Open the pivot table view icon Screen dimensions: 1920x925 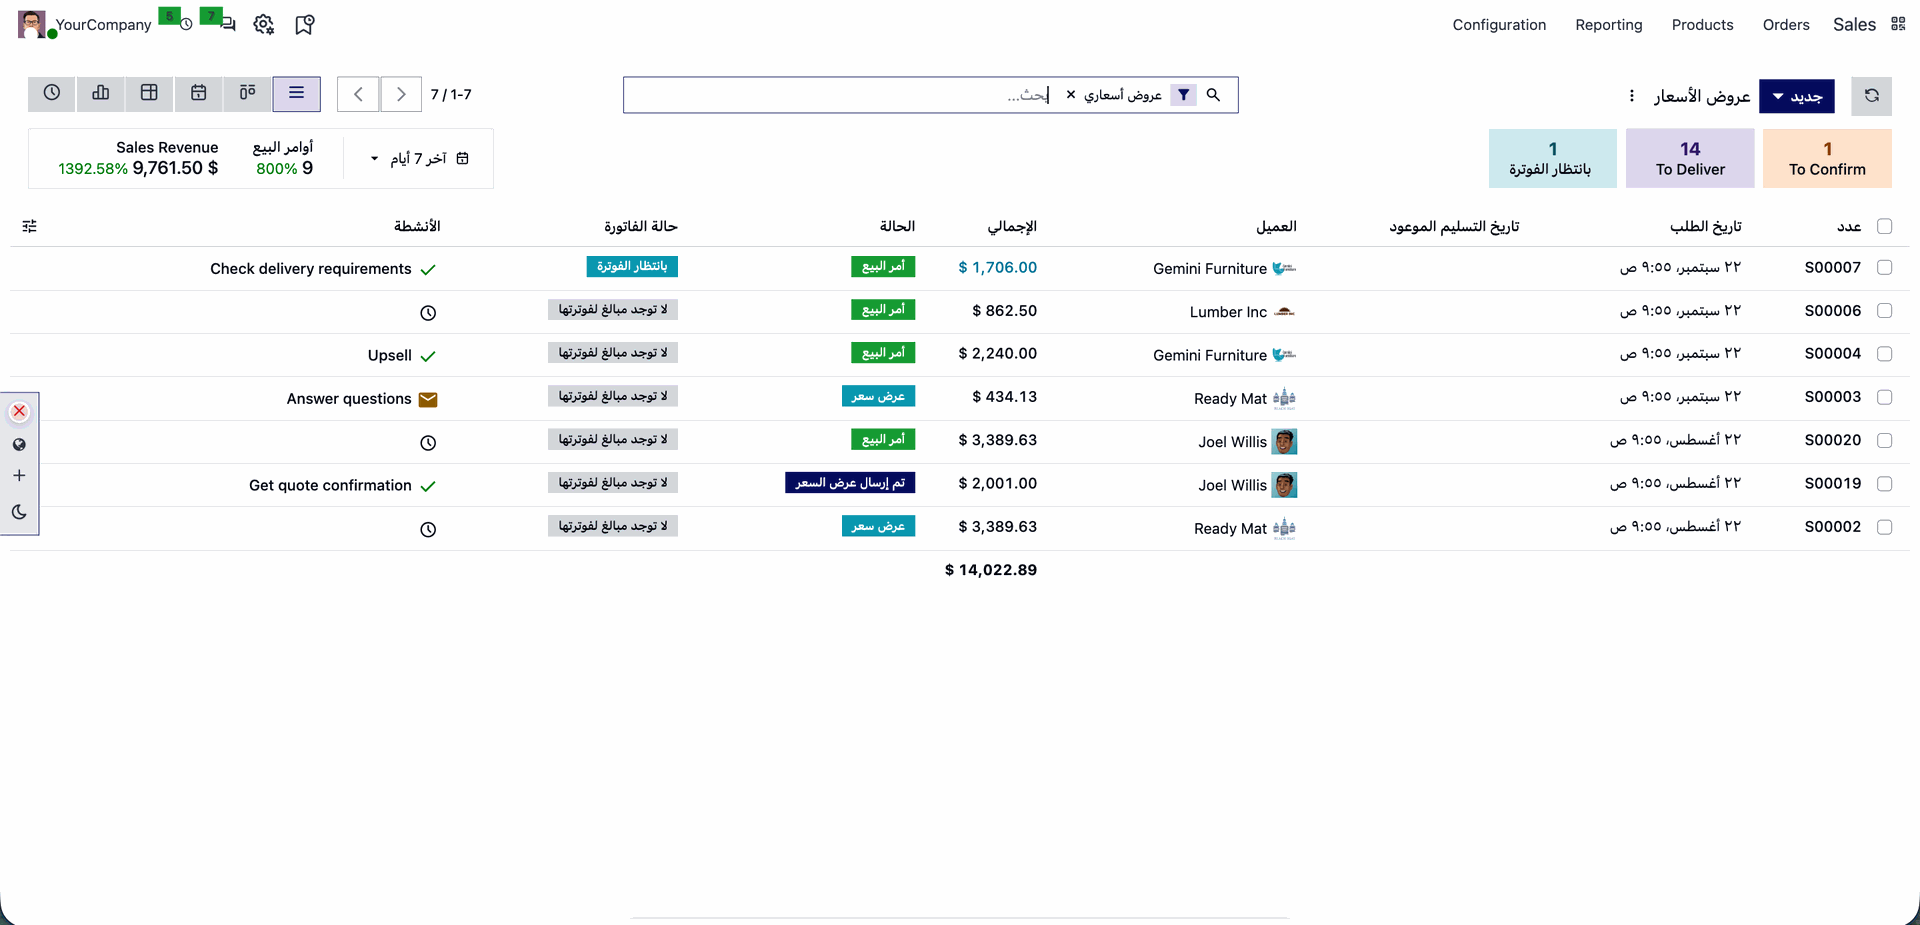pyautogui.click(x=150, y=94)
